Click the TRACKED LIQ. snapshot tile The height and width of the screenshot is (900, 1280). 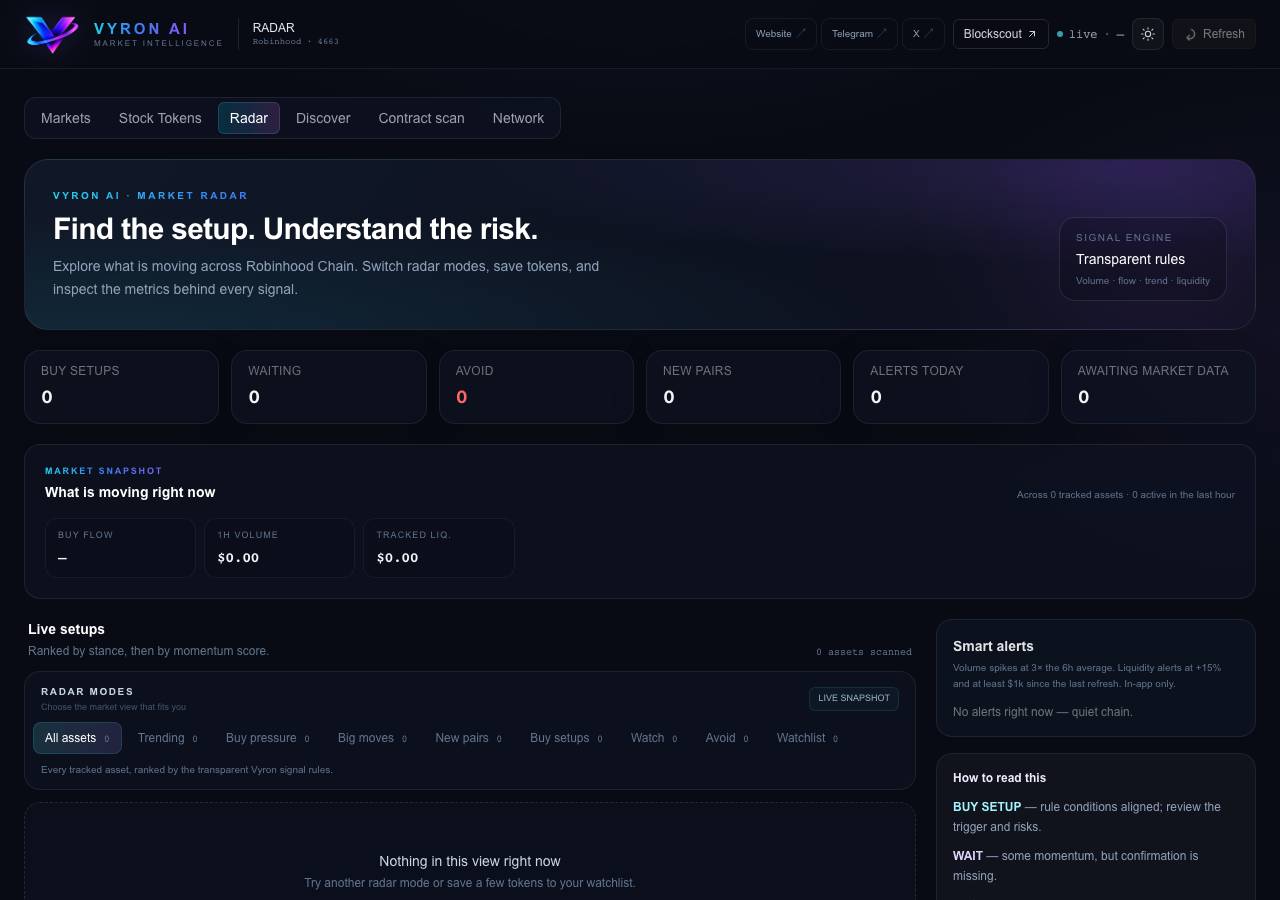(439, 548)
